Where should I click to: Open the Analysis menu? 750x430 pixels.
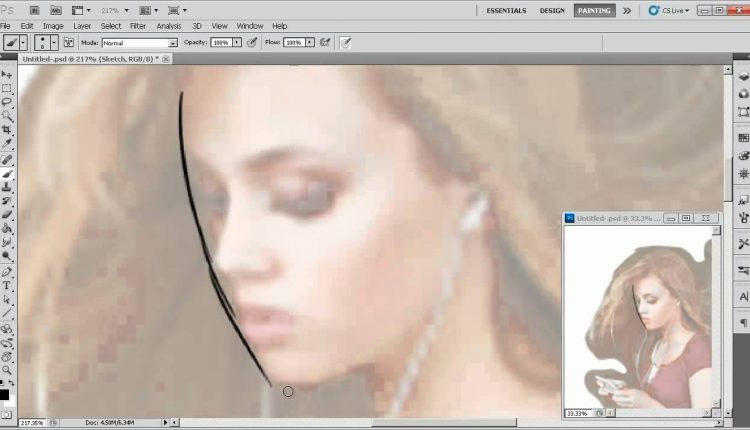click(169, 26)
